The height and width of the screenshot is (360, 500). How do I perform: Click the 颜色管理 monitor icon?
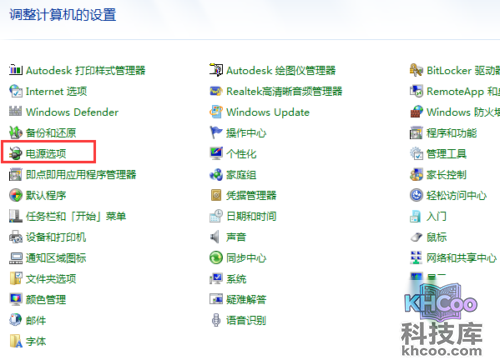tap(16, 299)
